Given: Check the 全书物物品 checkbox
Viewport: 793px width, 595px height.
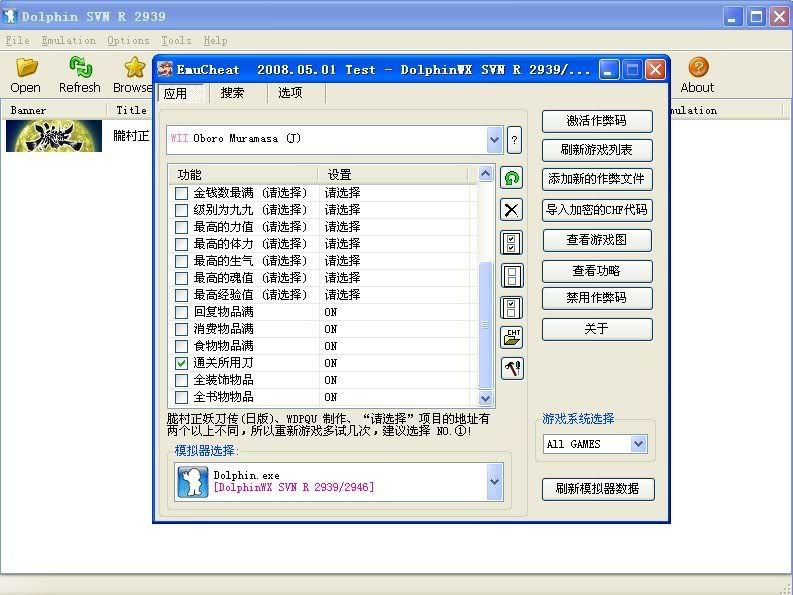Looking at the screenshot, I should pyautogui.click(x=181, y=397).
